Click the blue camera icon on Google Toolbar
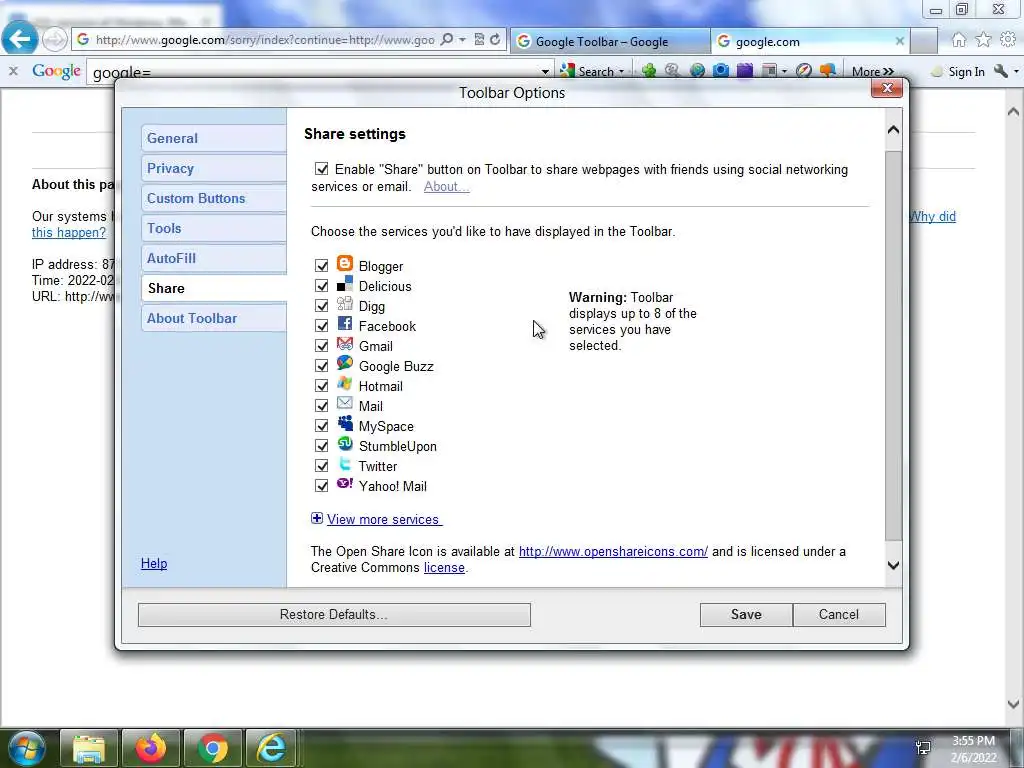Image resolution: width=1024 pixels, height=768 pixels. click(x=720, y=71)
